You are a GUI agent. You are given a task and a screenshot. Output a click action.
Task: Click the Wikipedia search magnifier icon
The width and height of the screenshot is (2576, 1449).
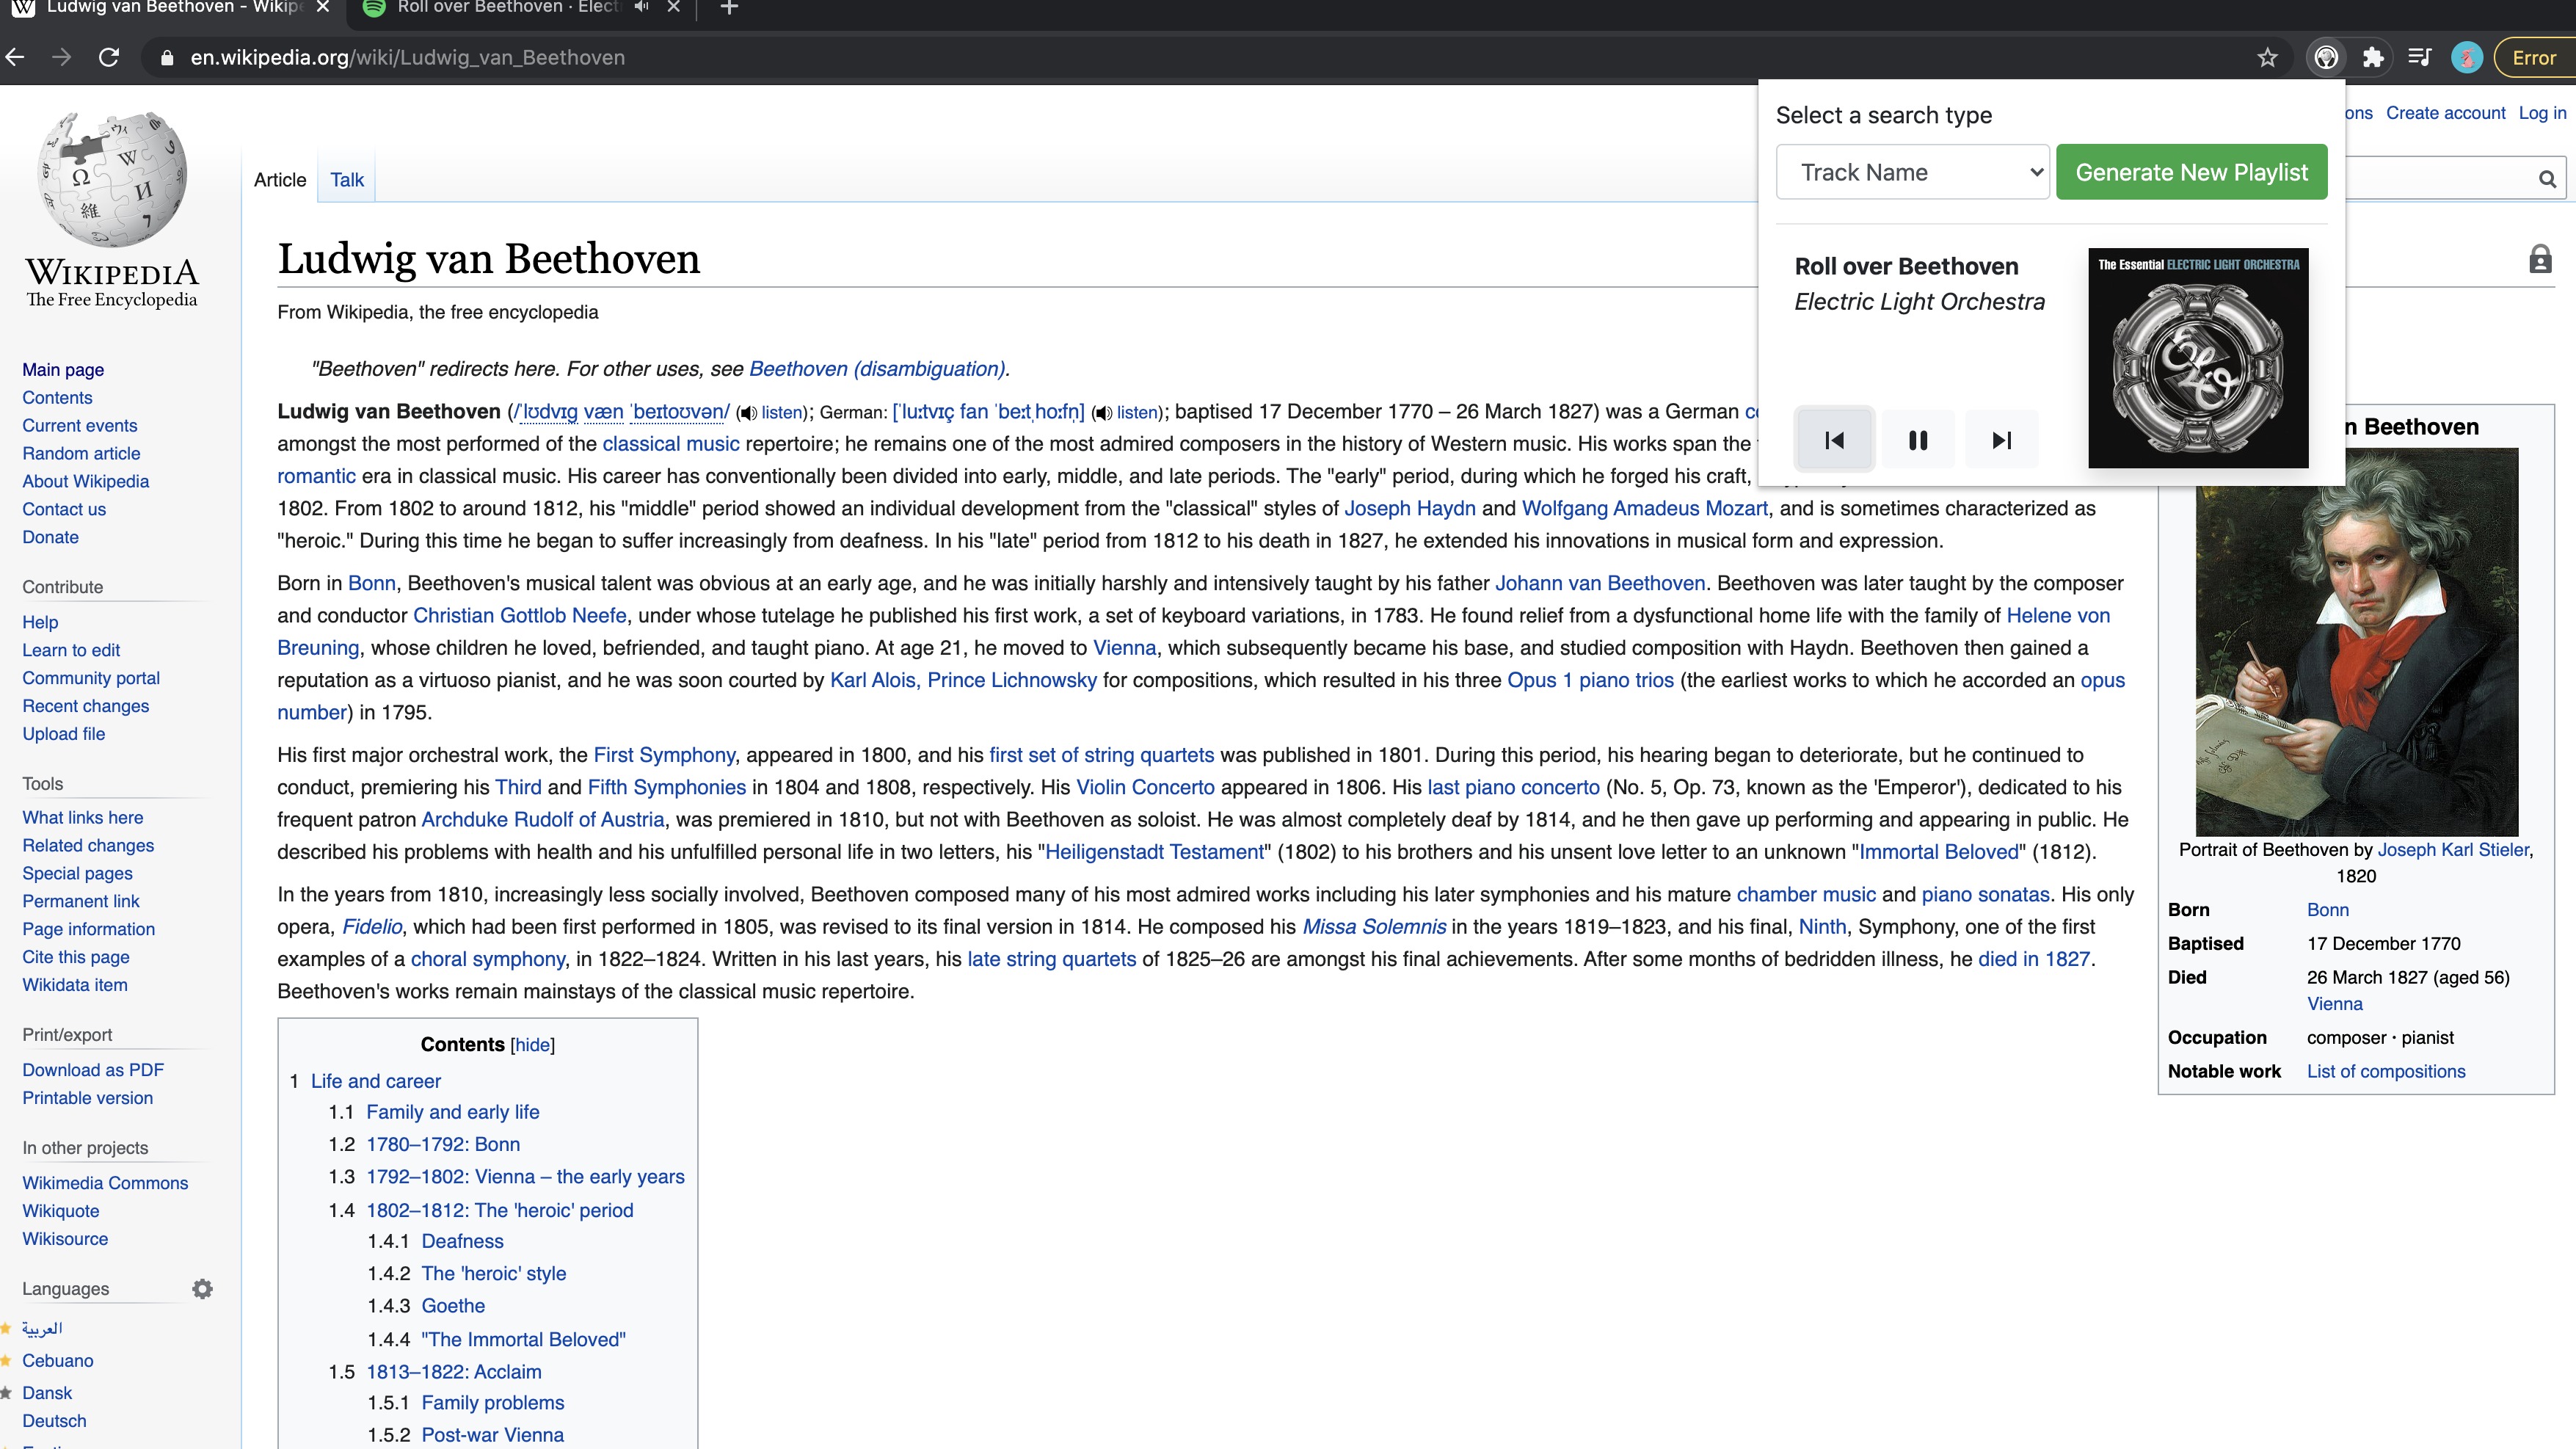coord(2547,179)
